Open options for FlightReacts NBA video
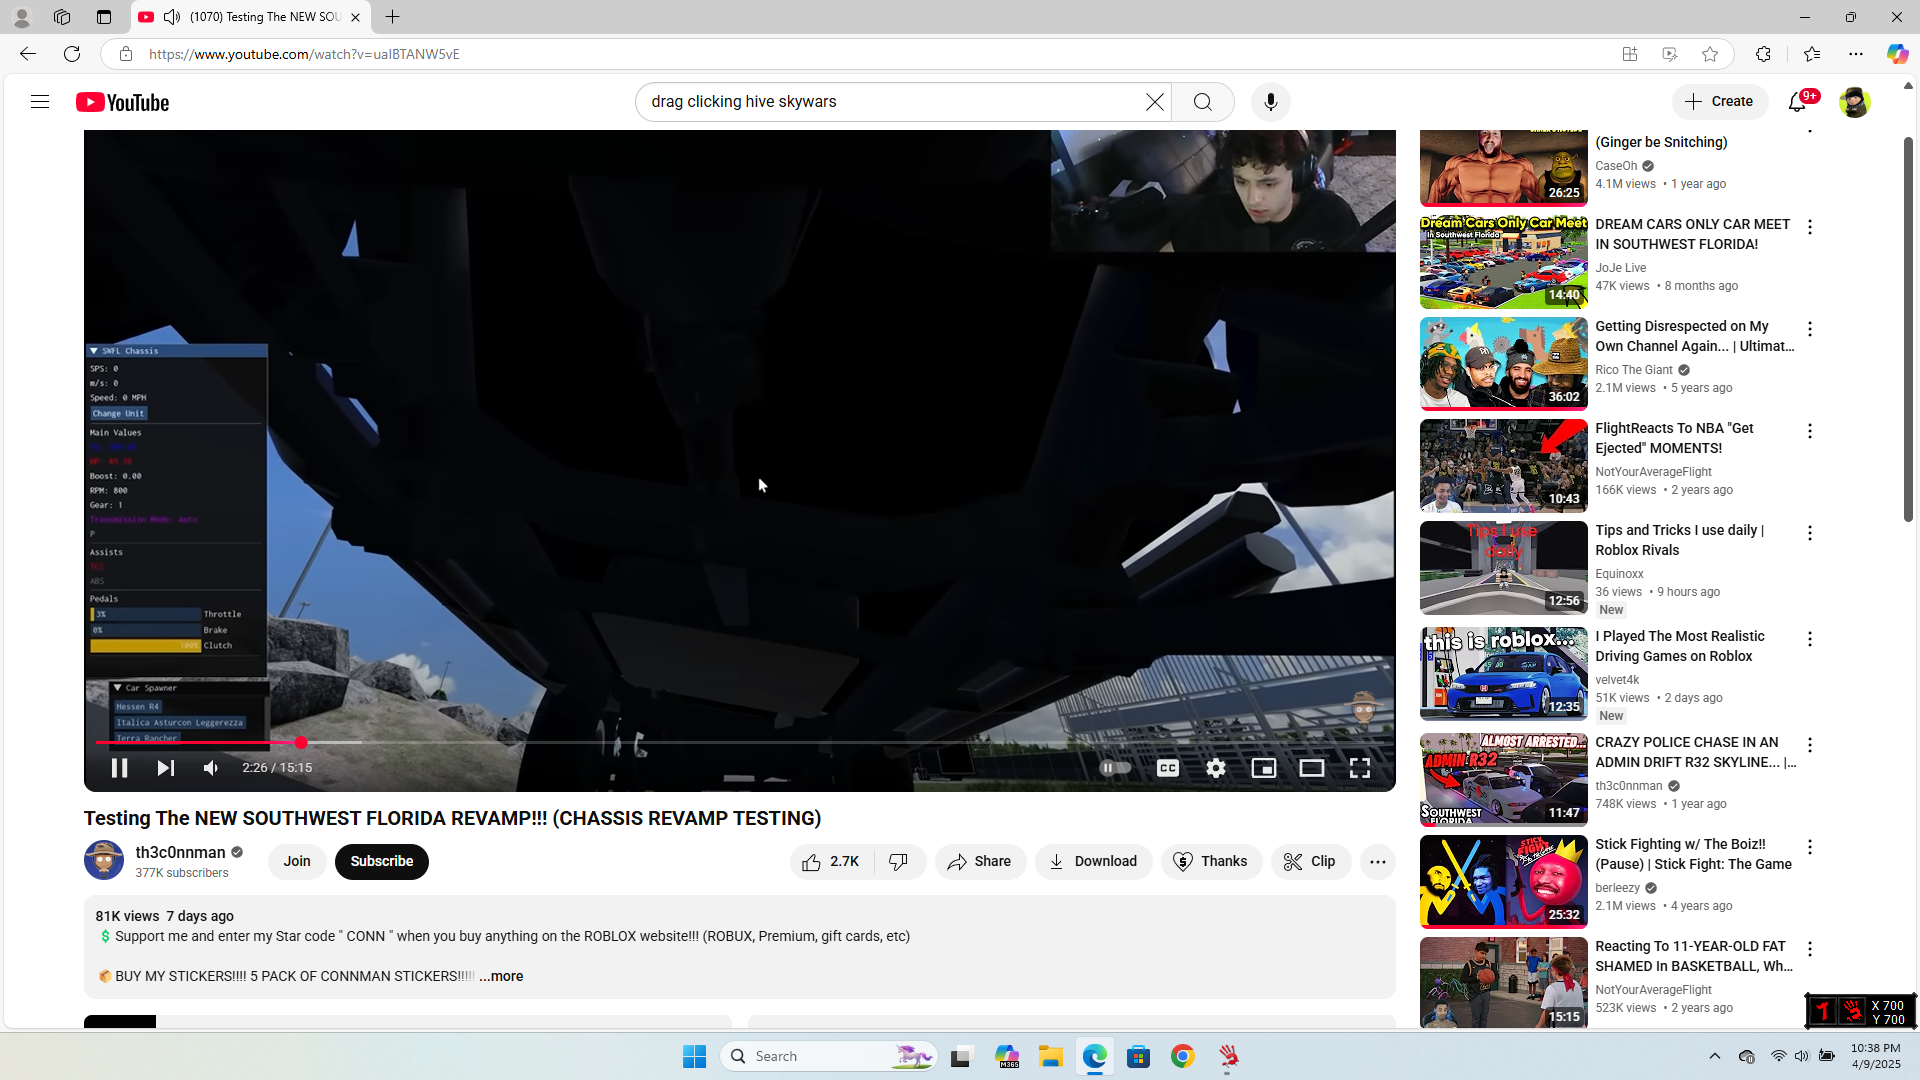 point(1810,431)
